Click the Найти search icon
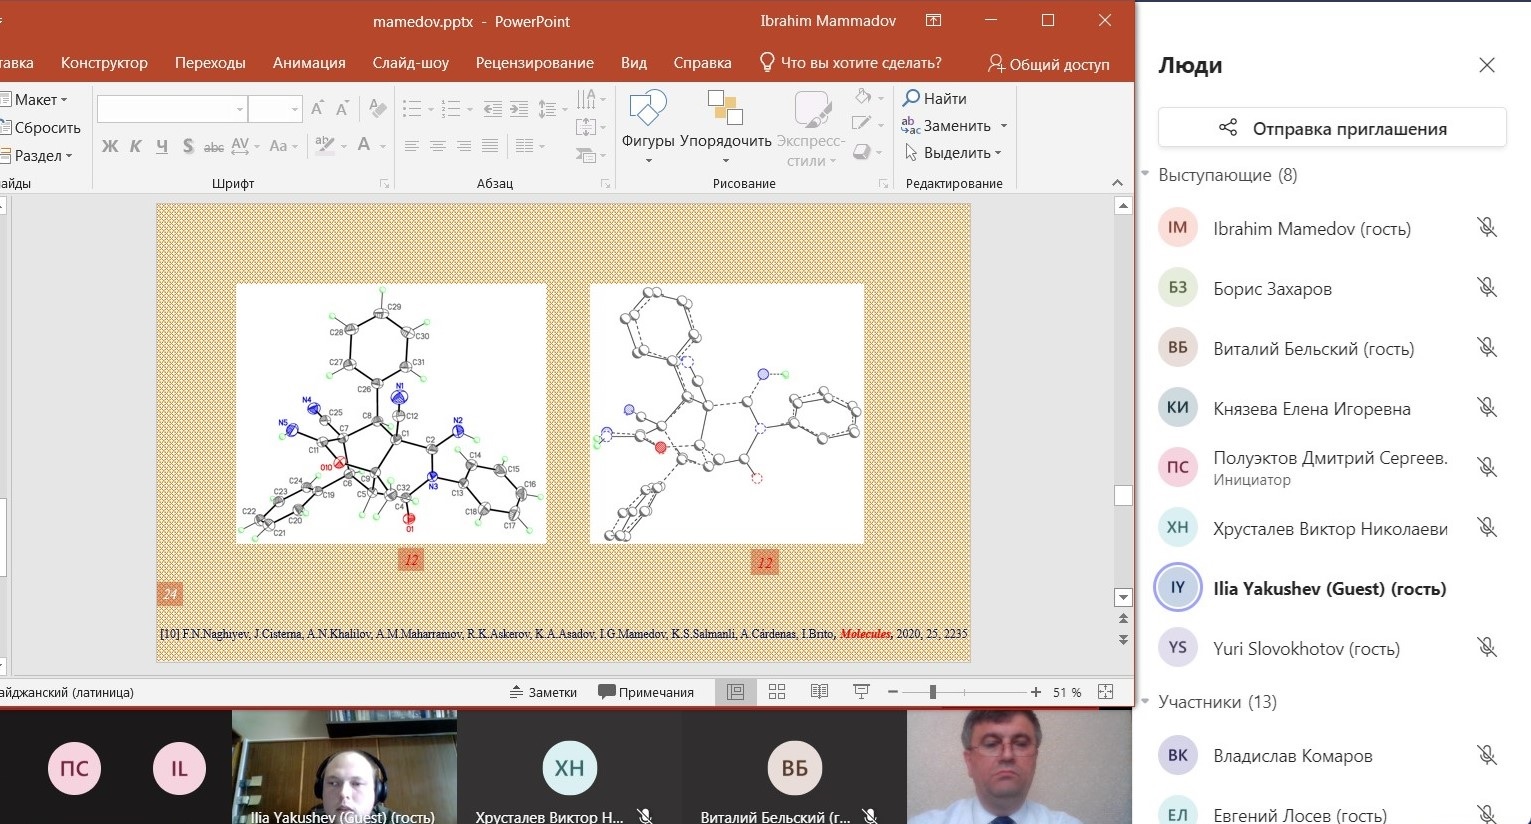The width and height of the screenshot is (1531, 824). [911, 98]
